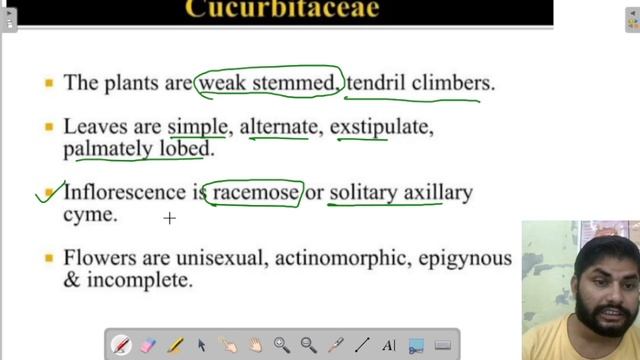Click the words 'solitary axillary'

401,193
